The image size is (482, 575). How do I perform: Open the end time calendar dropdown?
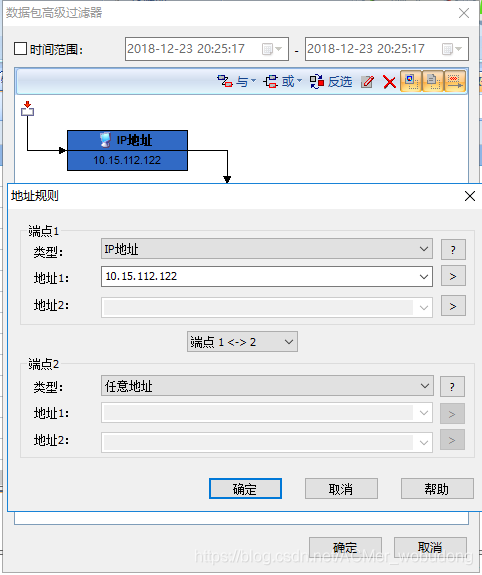click(x=452, y=48)
